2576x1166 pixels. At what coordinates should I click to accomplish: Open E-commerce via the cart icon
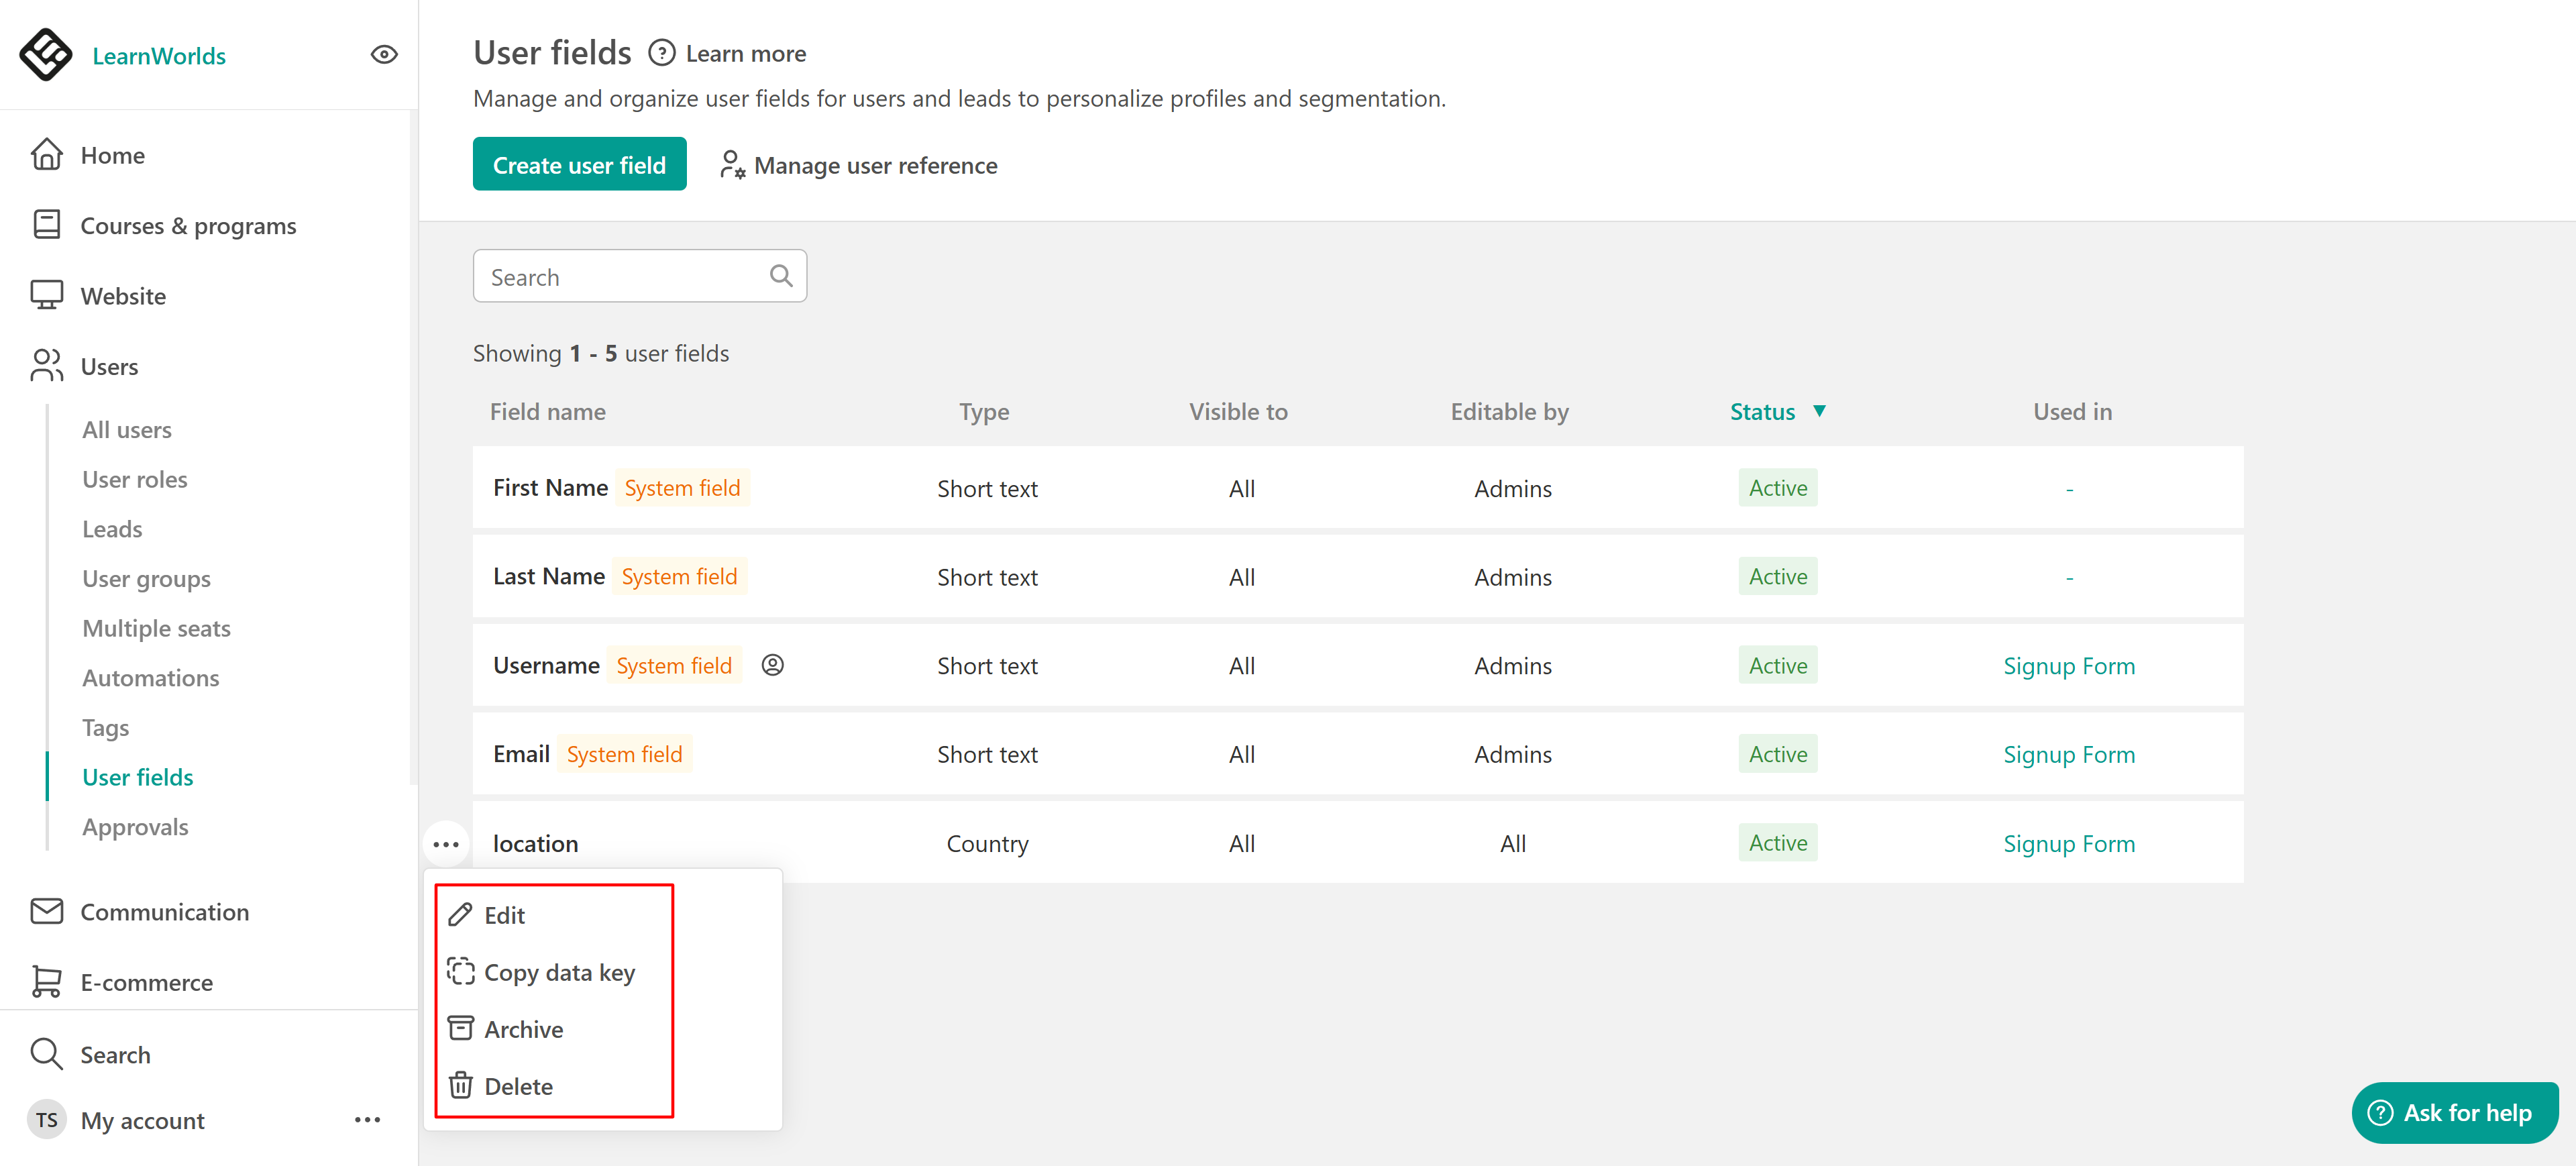[x=46, y=981]
